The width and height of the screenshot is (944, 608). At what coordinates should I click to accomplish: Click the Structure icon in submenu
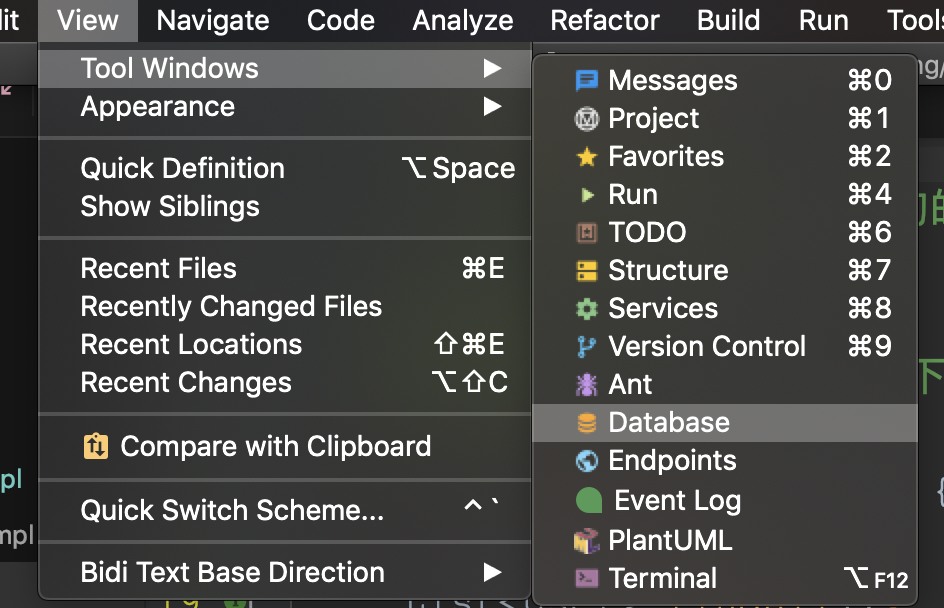click(x=586, y=271)
